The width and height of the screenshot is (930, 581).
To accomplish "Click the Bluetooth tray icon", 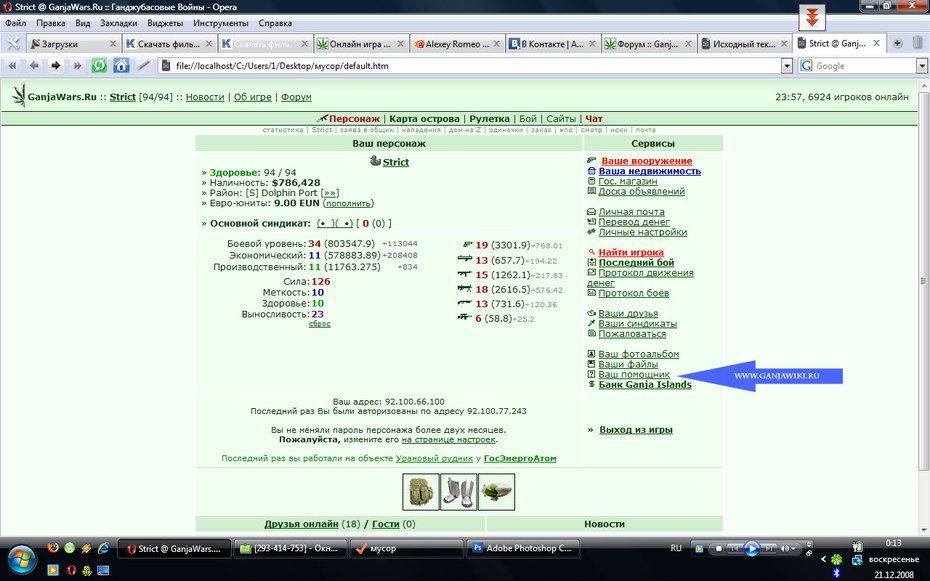I will click(837, 572).
